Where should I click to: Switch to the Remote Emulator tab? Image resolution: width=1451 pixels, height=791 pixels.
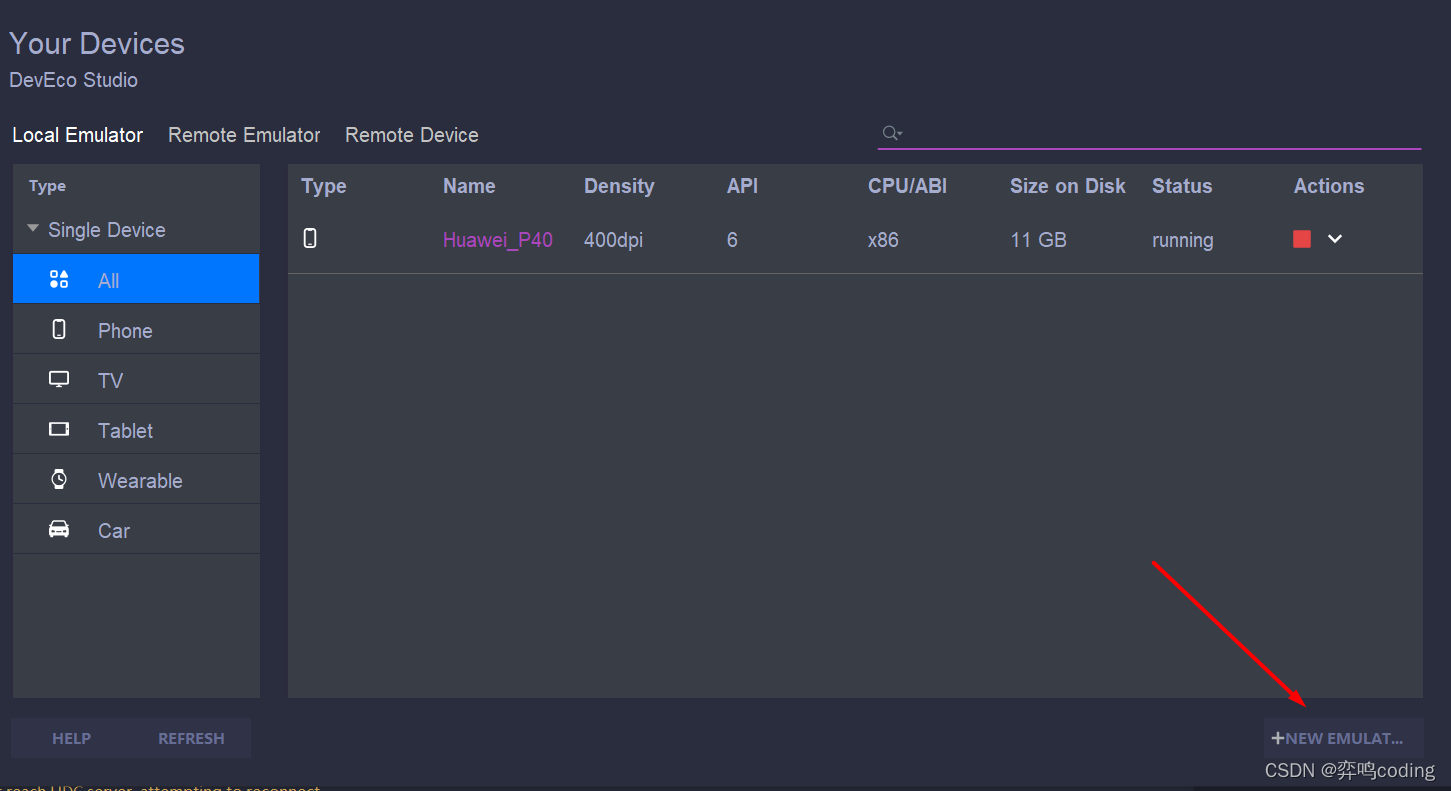(x=244, y=135)
